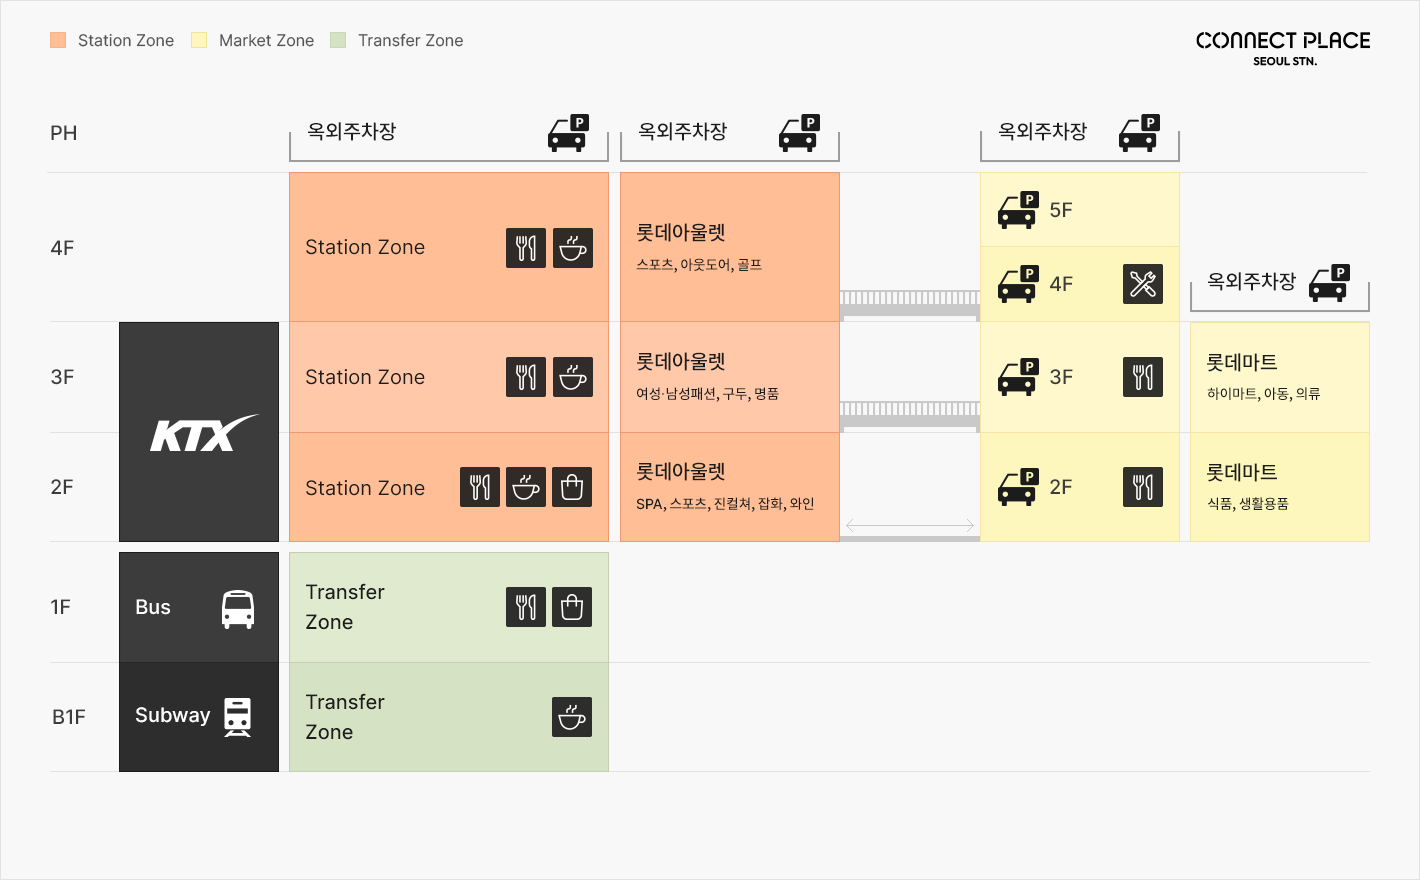Click 옥외주차장 label above 롯데아울렛
Image resolution: width=1420 pixels, height=880 pixels.
coord(683,131)
